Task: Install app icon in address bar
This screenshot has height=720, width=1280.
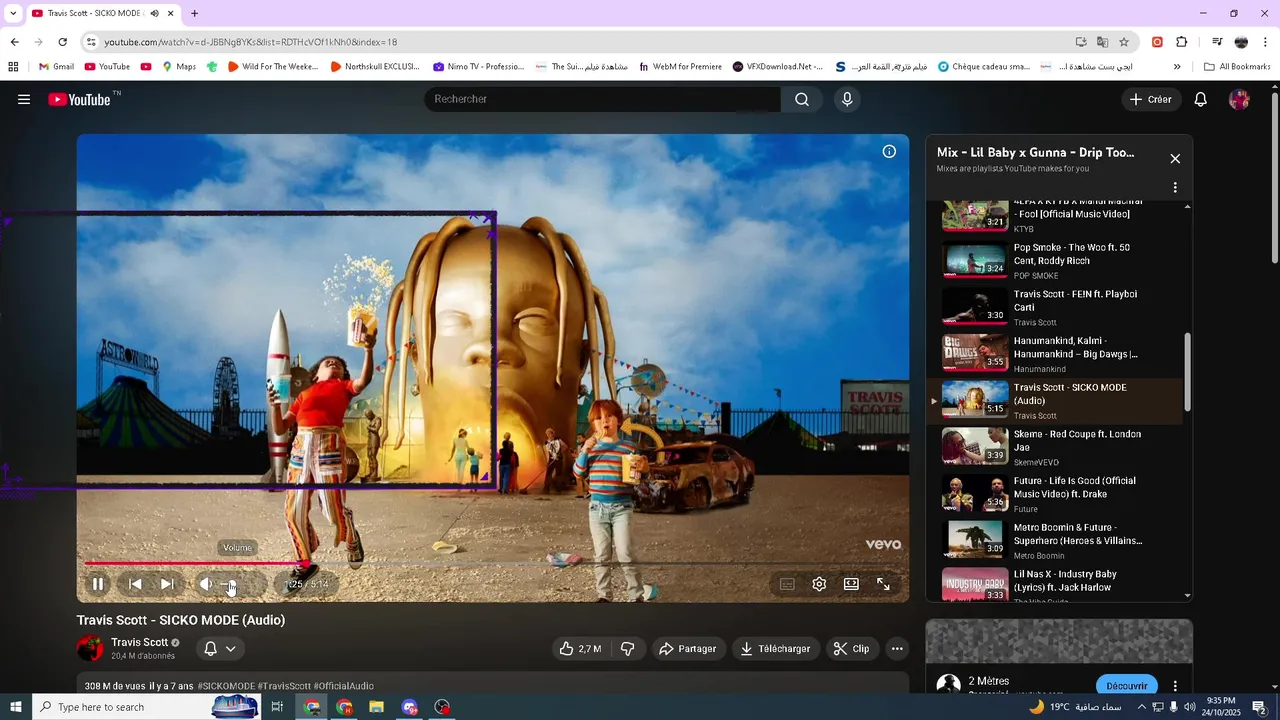Action: point(1081,42)
